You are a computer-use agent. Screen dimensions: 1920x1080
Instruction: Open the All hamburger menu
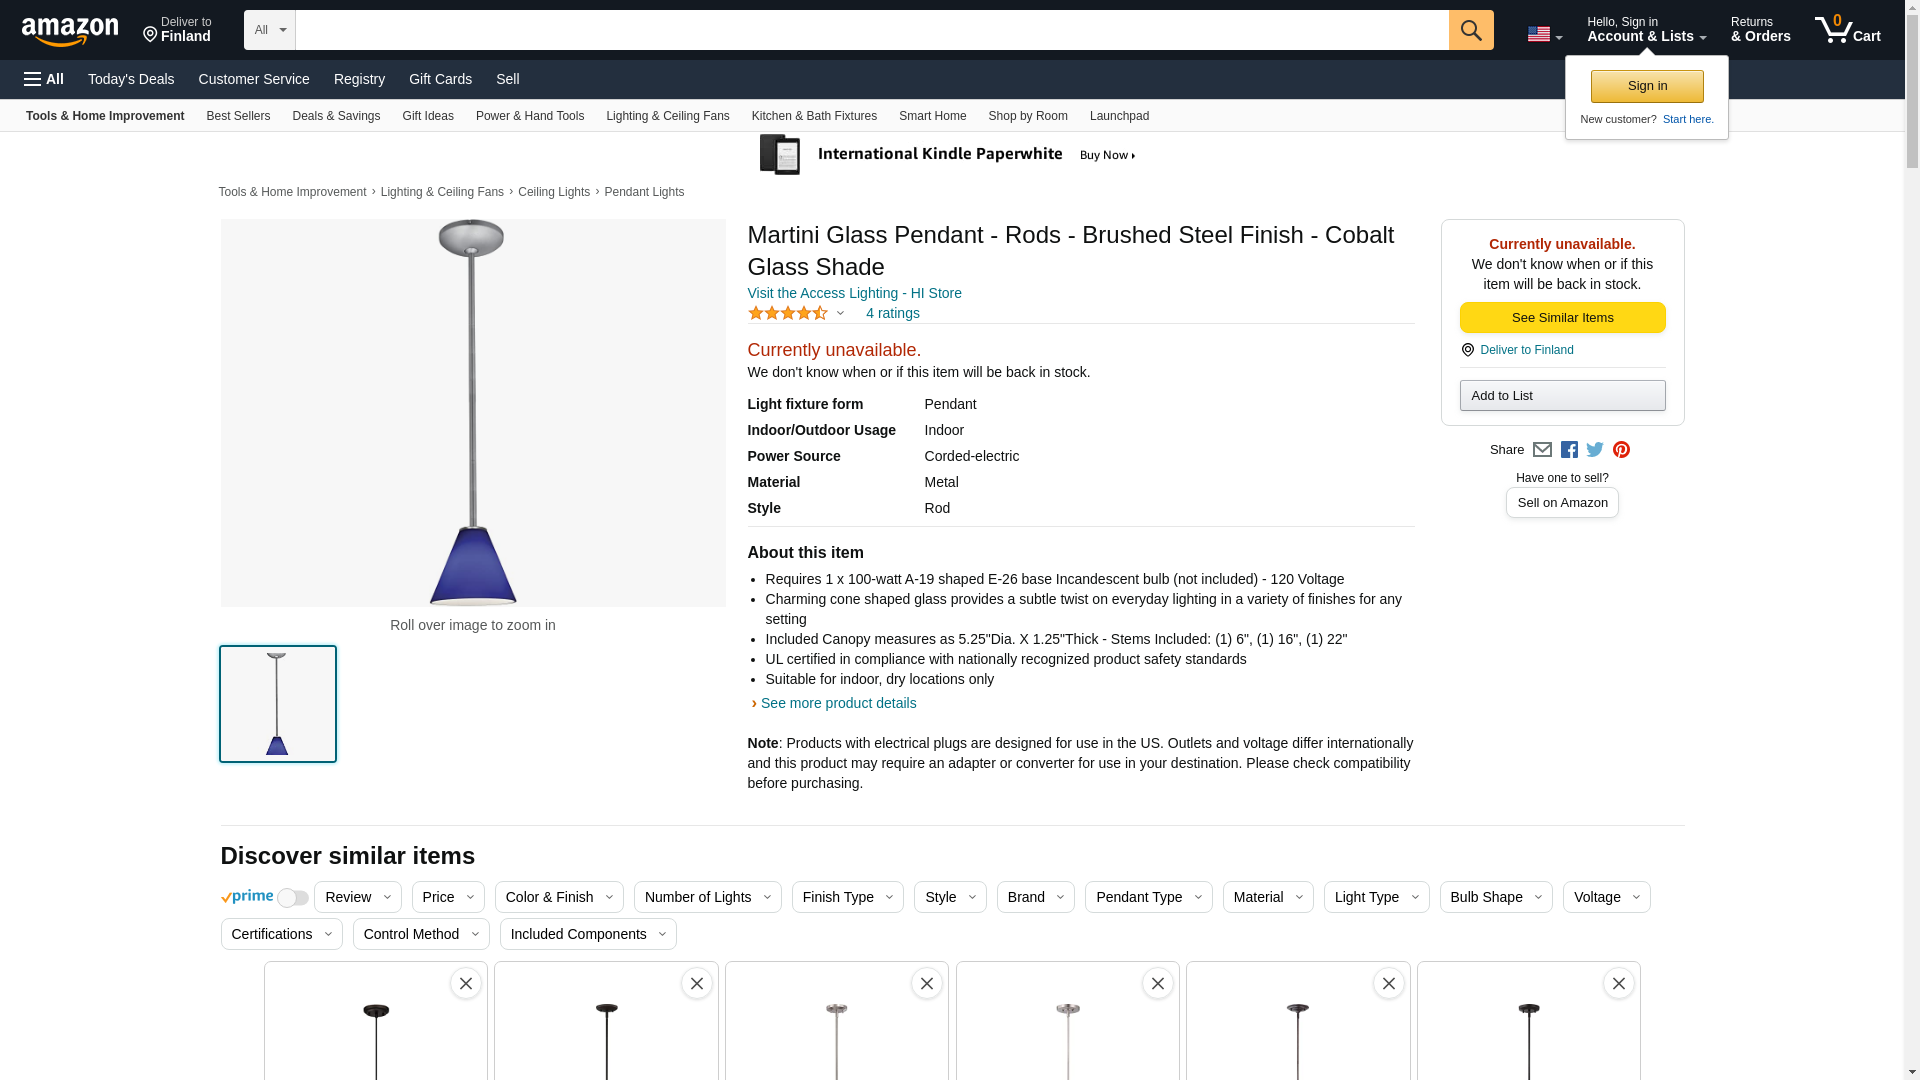click(44, 79)
